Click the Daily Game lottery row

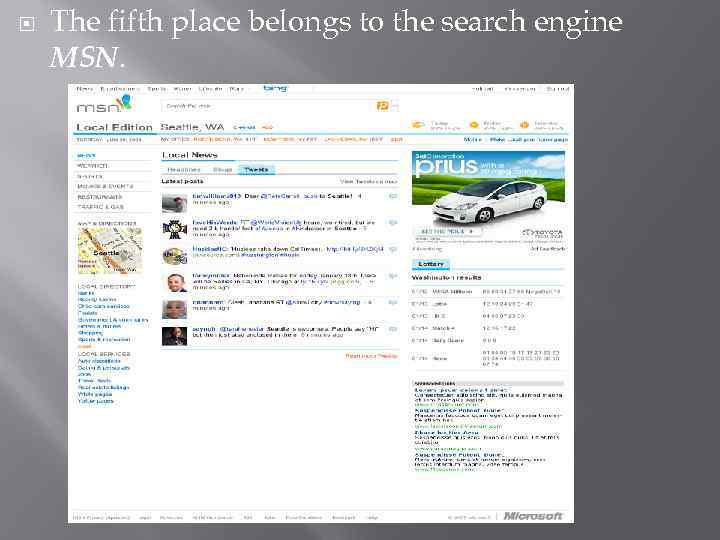[486, 341]
